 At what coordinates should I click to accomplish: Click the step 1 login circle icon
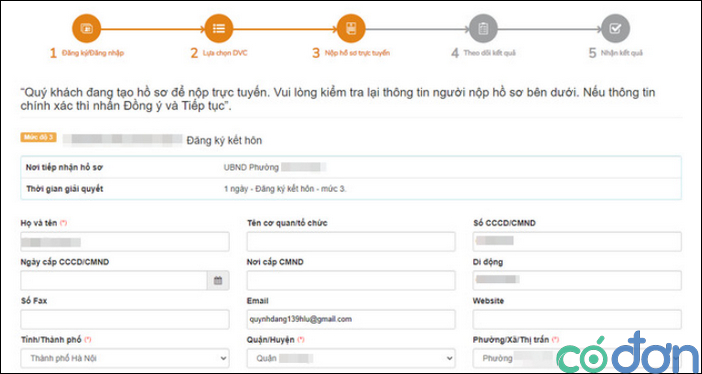click(86, 29)
